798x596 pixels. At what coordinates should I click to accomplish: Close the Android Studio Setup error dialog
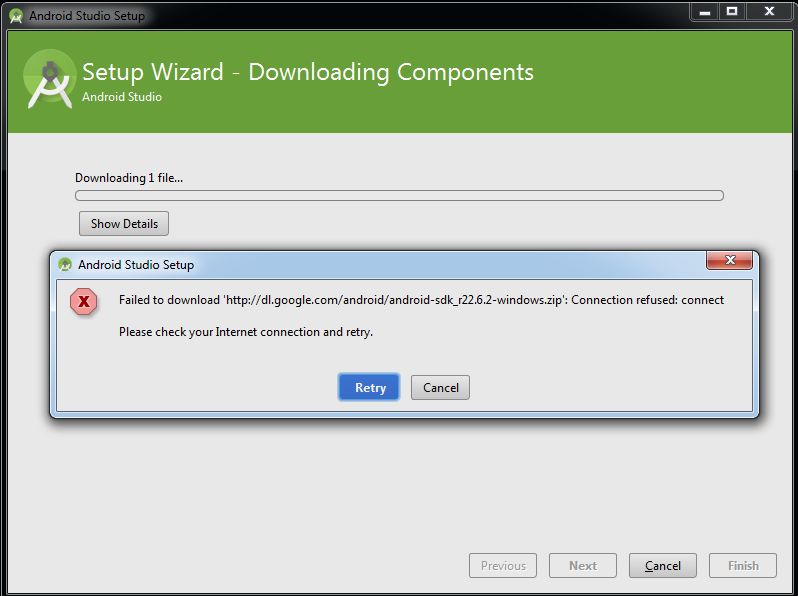coord(729,260)
